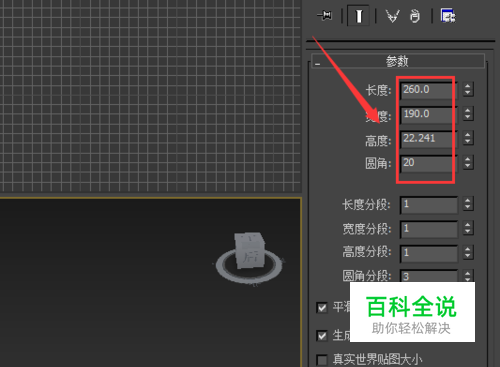The height and width of the screenshot is (367, 500).
Task: Toggle show end result icon
Action: [358, 16]
